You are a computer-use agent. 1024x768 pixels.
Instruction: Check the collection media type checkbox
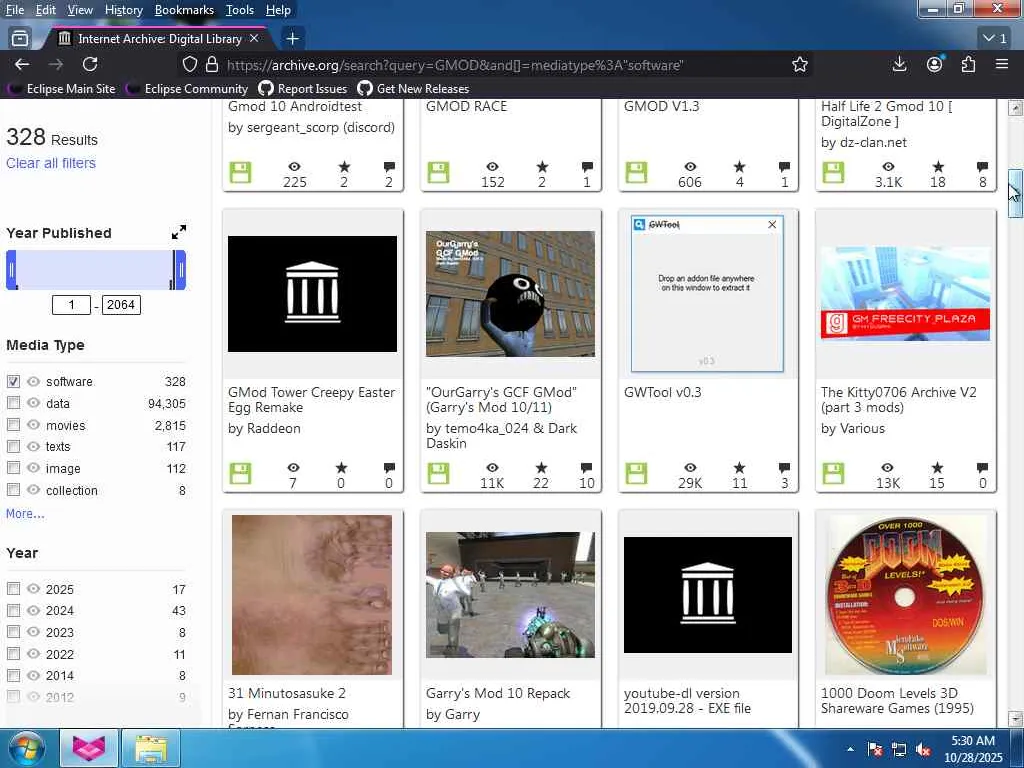13,489
